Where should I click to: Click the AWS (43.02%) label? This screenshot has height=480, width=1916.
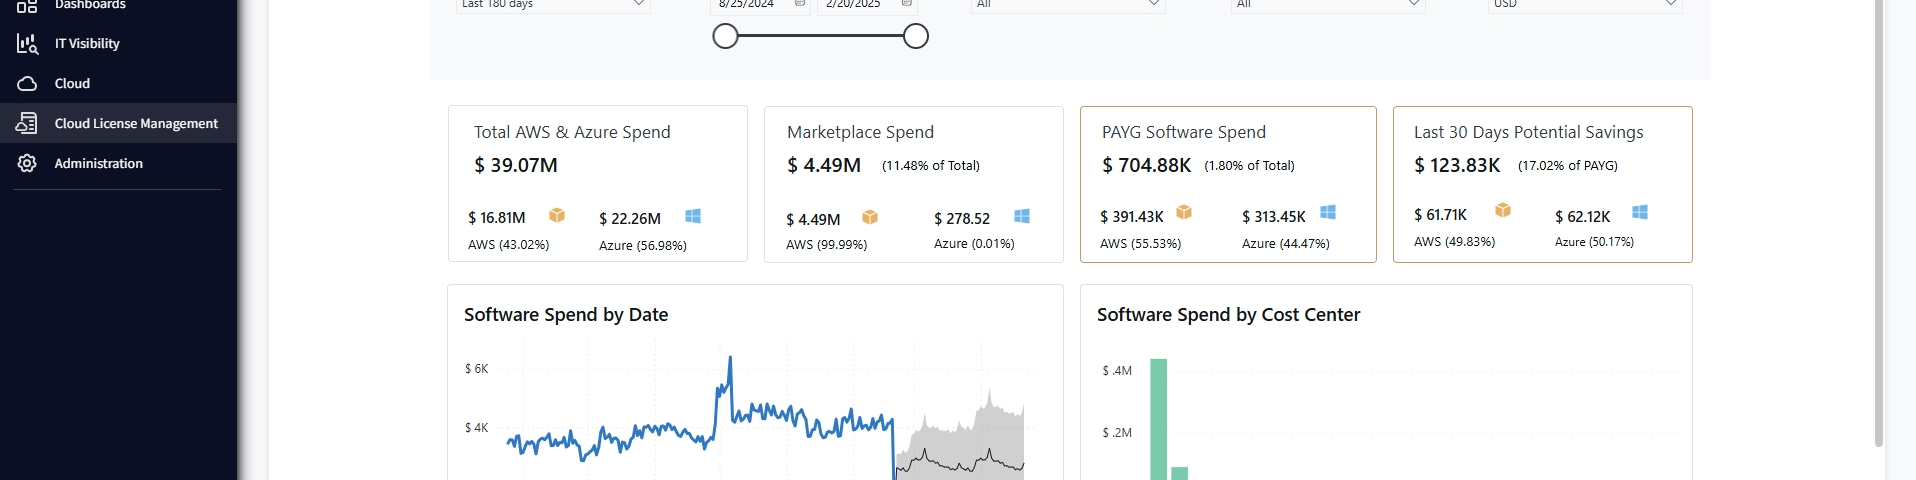point(508,245)
